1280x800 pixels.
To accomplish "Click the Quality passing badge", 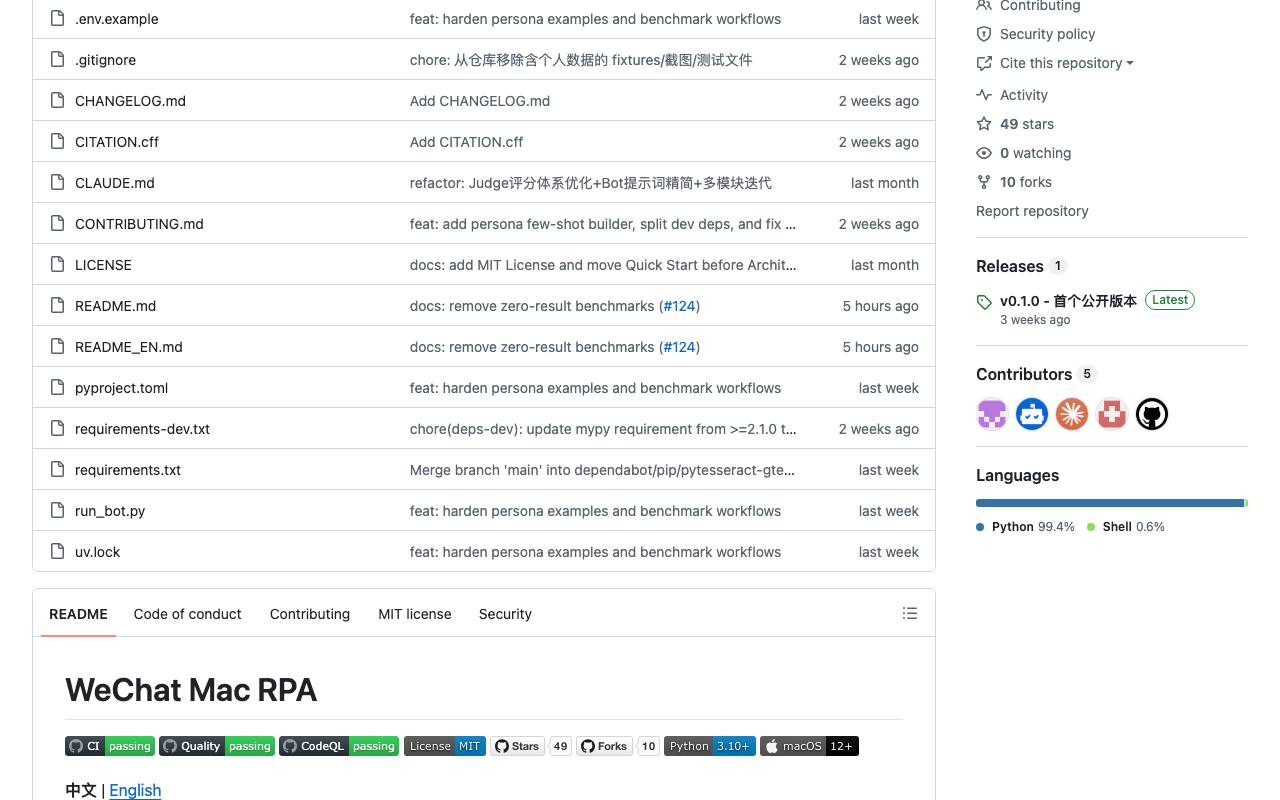I will click(x=217, y=746).
